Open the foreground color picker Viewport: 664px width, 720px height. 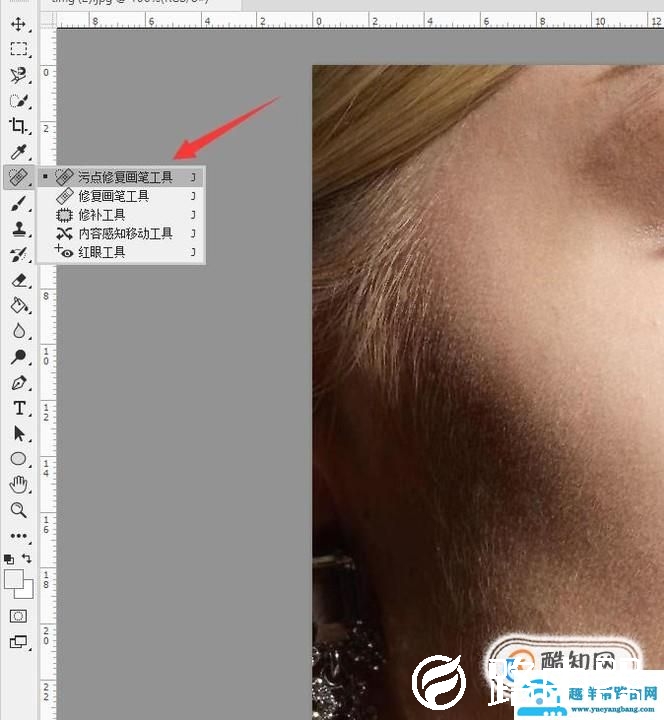[x=13, y=579]
